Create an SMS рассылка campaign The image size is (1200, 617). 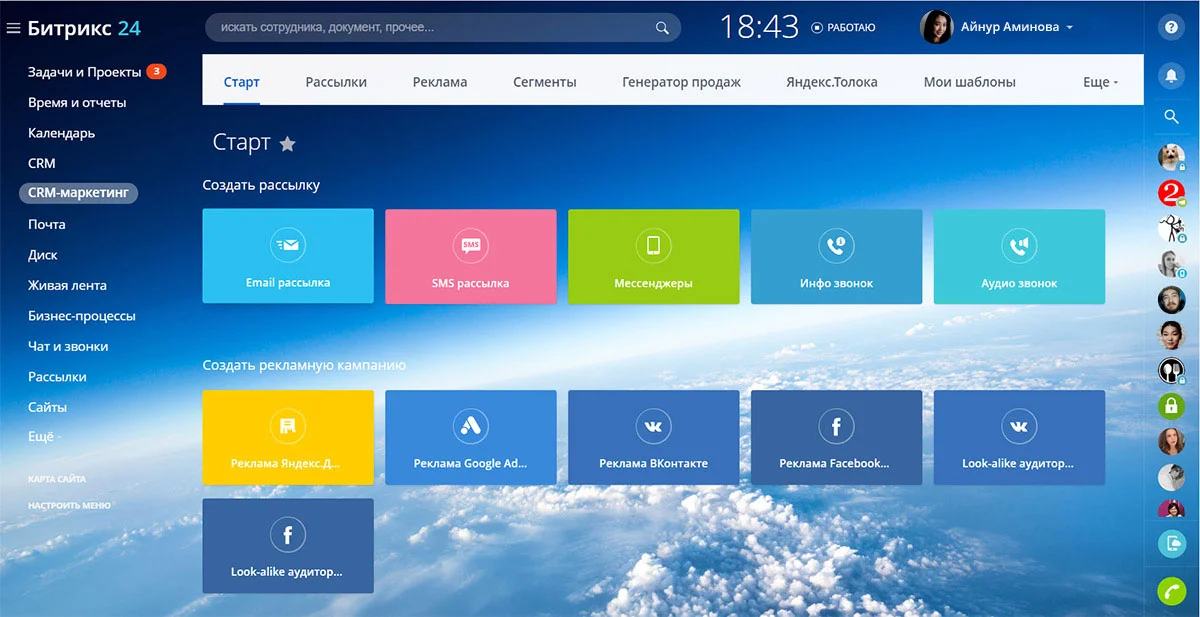[x=470, y=256]
